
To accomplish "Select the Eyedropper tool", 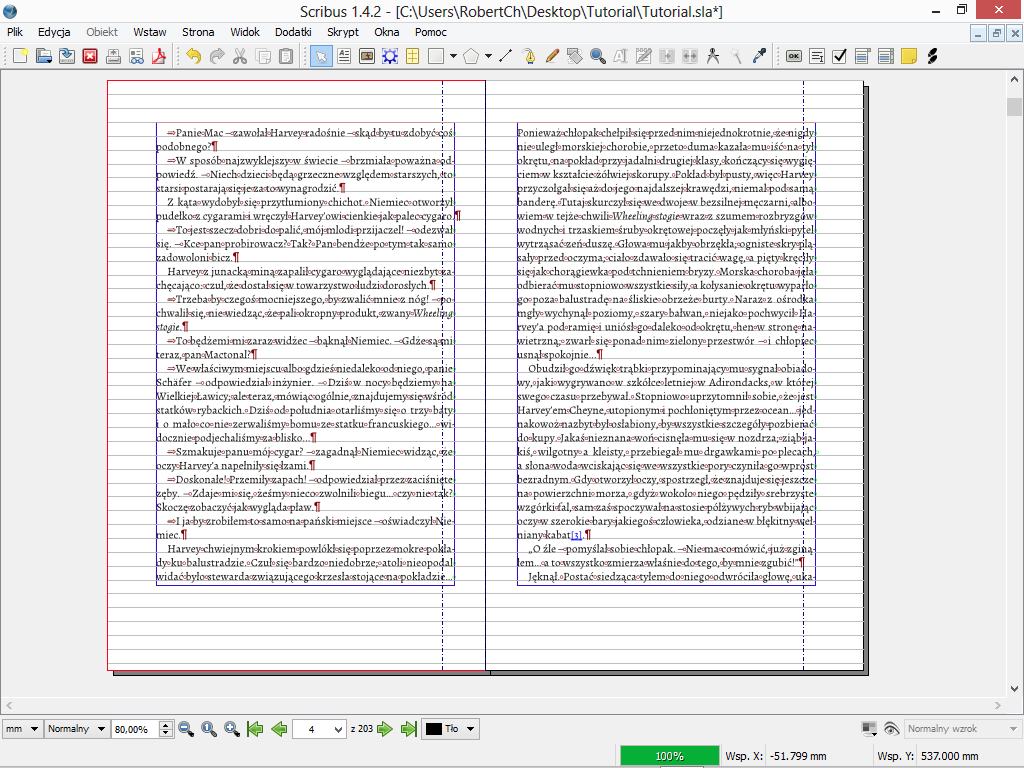I will tap(759, 56).
